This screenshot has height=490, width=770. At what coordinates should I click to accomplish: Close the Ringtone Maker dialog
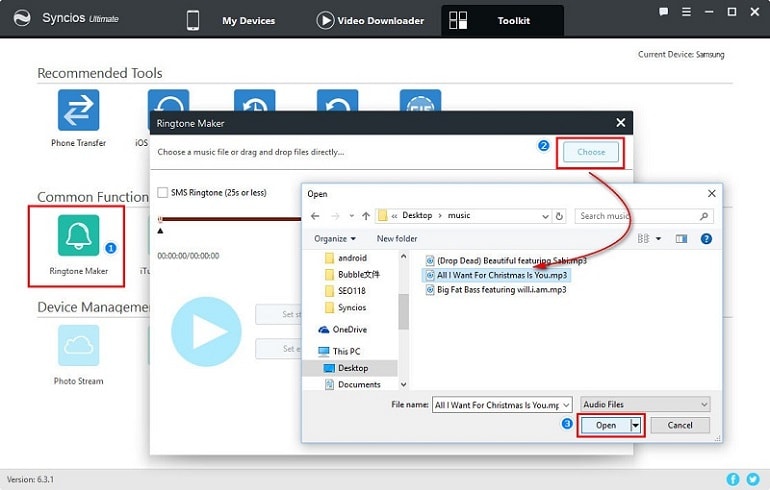[x=621, y=123]
